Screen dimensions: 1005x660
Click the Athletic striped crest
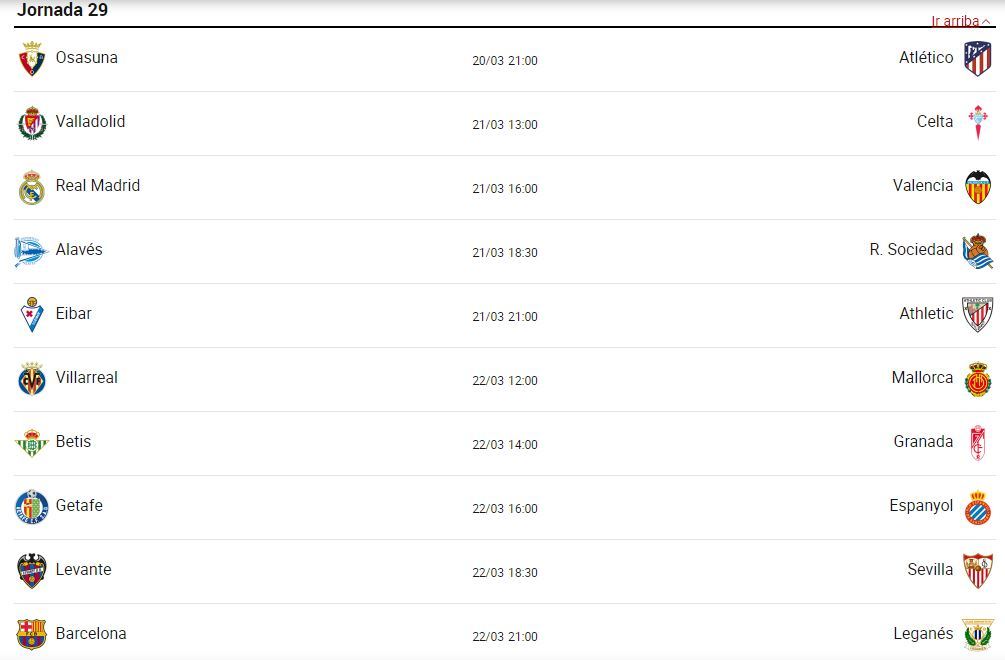pyautogui.click(x=977, y=314)
